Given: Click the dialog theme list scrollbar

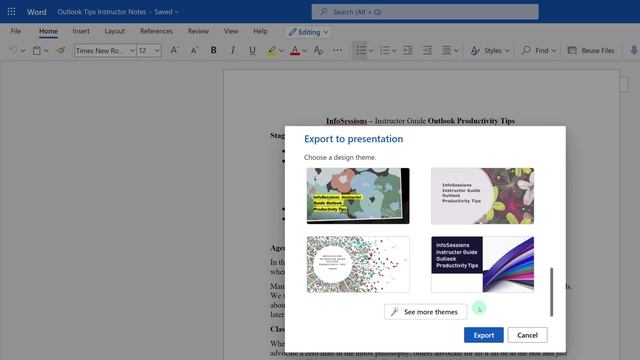Looking at the screenshot, I should (x=551, y=292).
